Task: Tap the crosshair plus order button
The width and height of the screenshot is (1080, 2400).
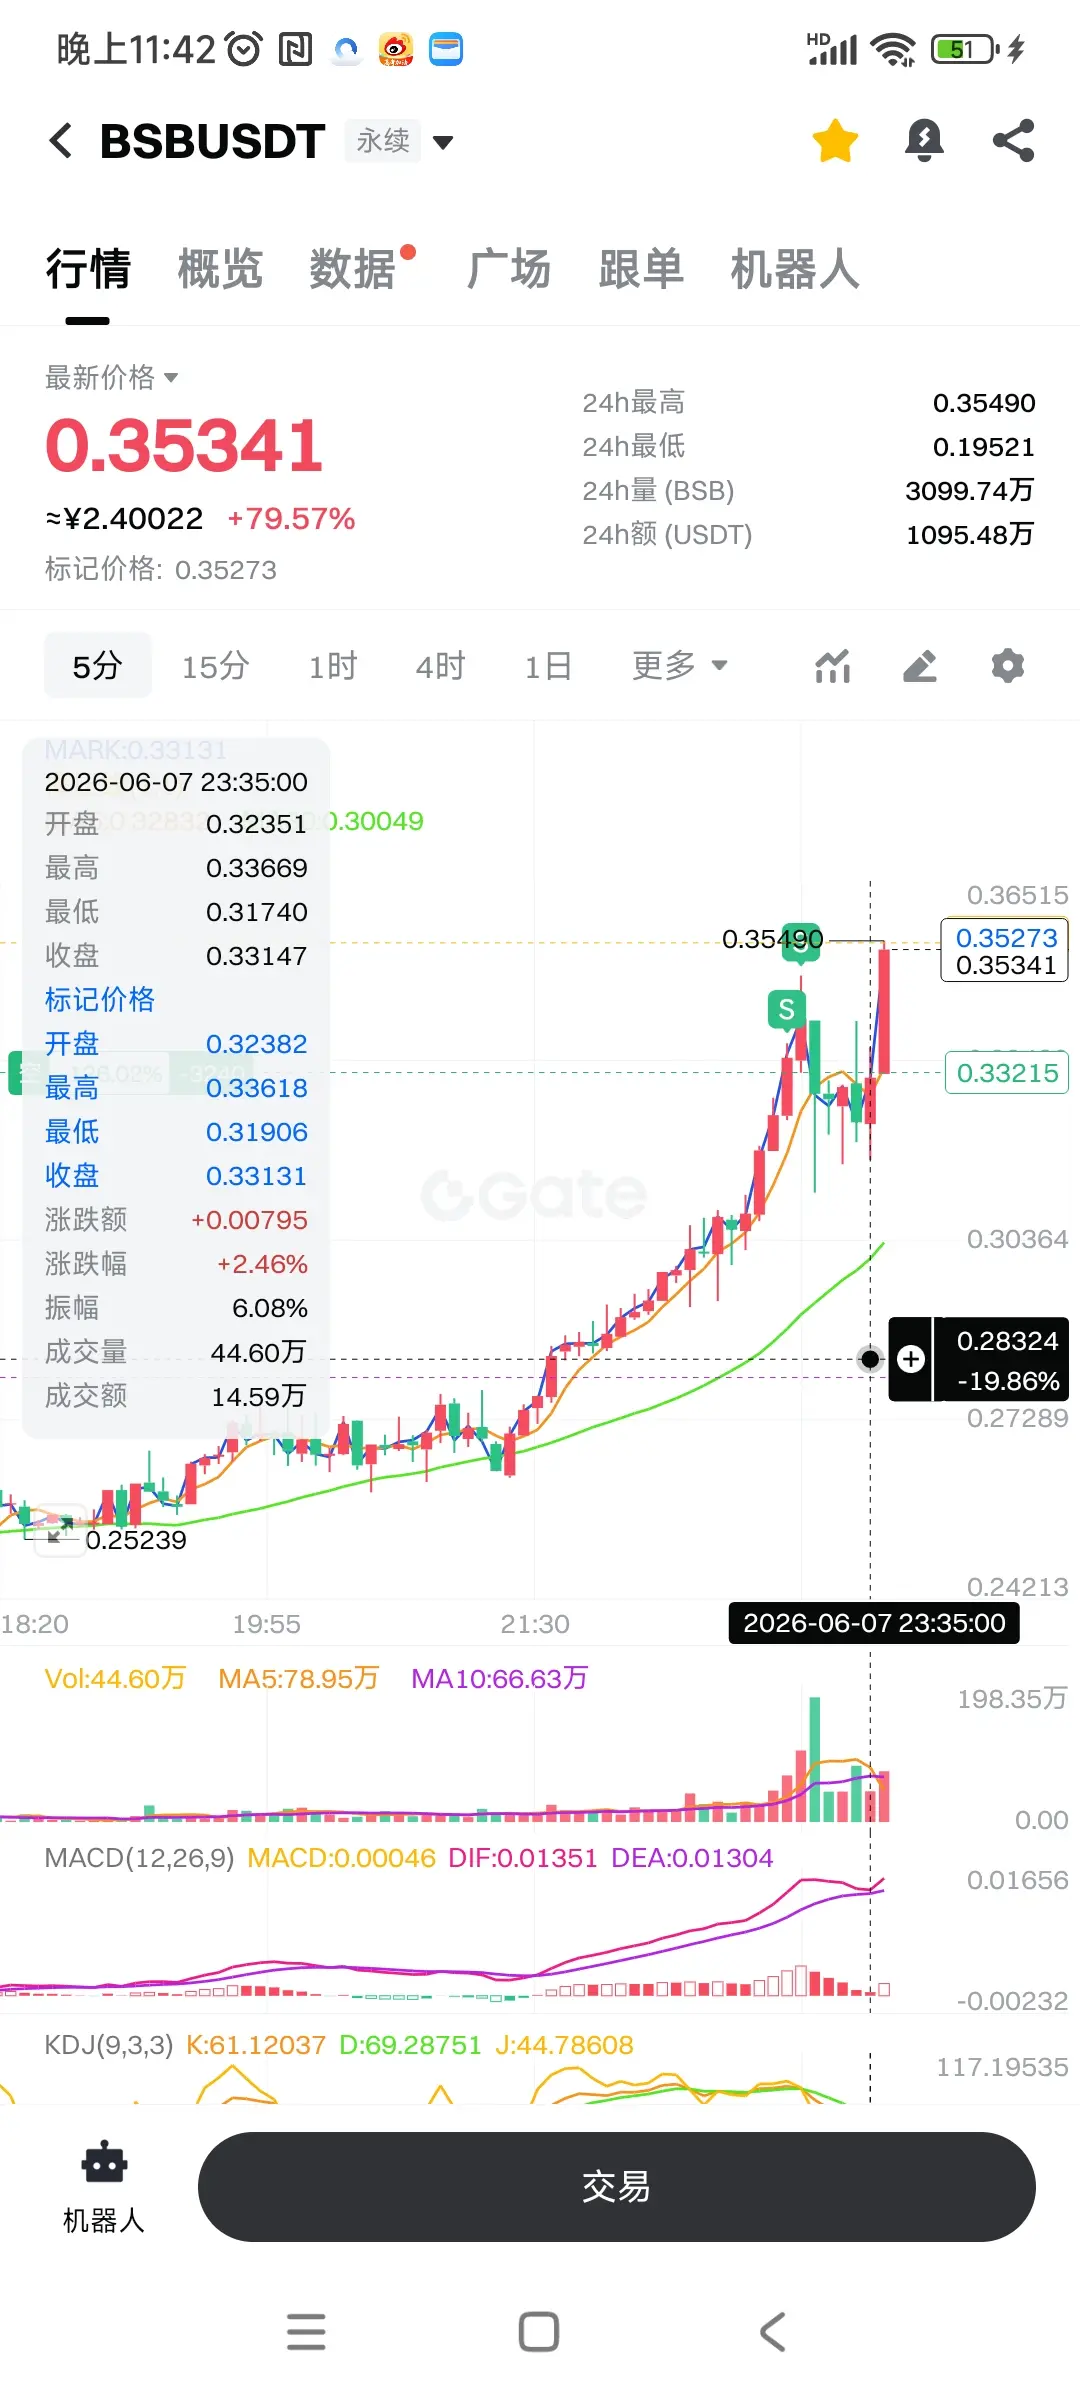Action: tap(911, 1359)
